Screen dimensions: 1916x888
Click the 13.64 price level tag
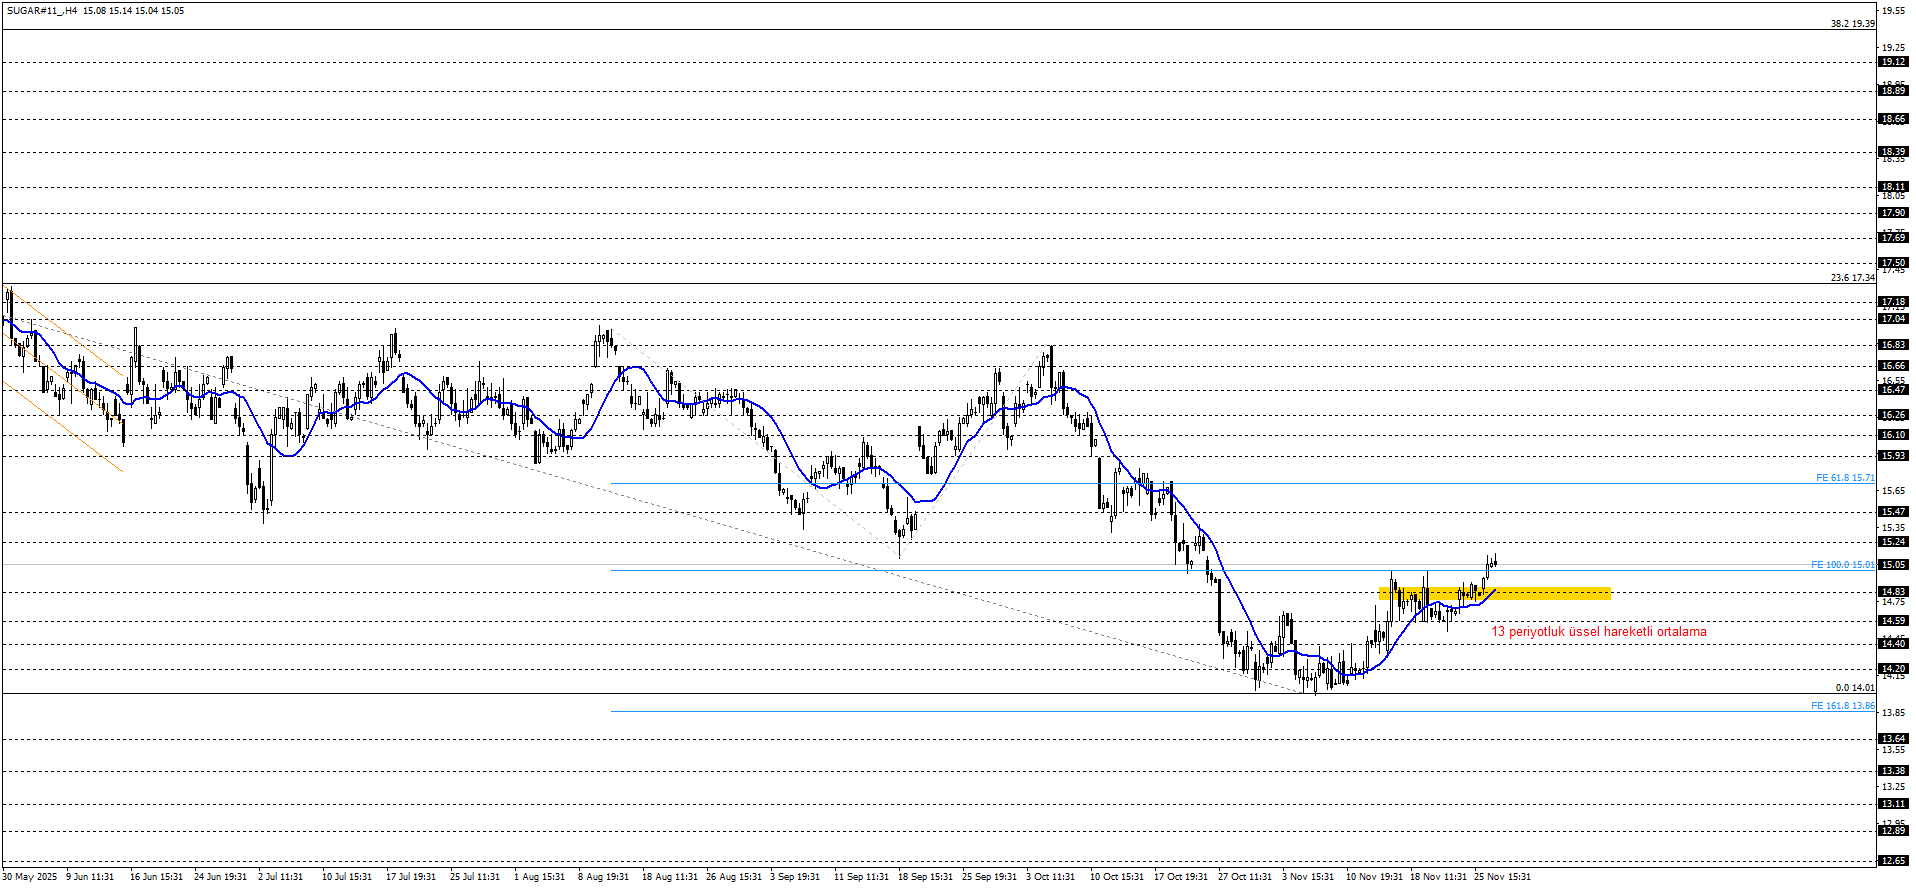[x=1893, y=739]
